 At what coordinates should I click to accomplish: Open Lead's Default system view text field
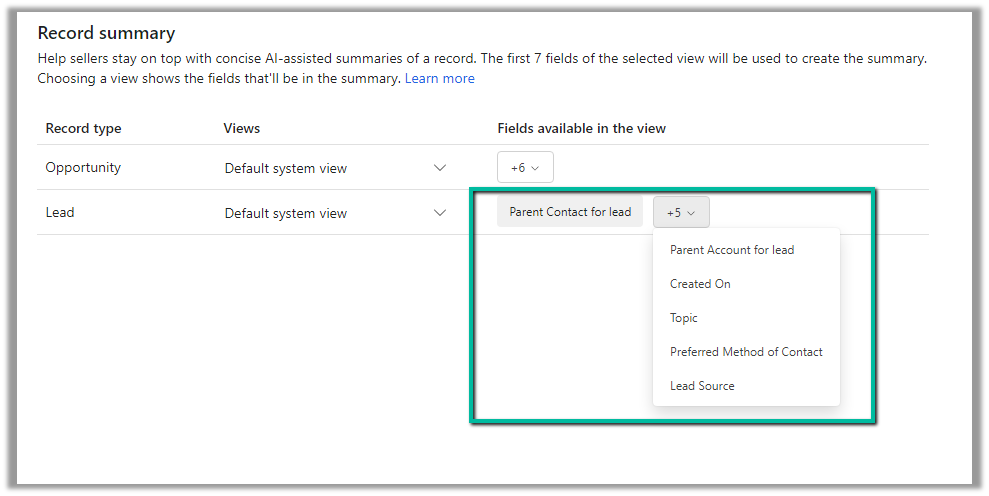click(286, 214)
